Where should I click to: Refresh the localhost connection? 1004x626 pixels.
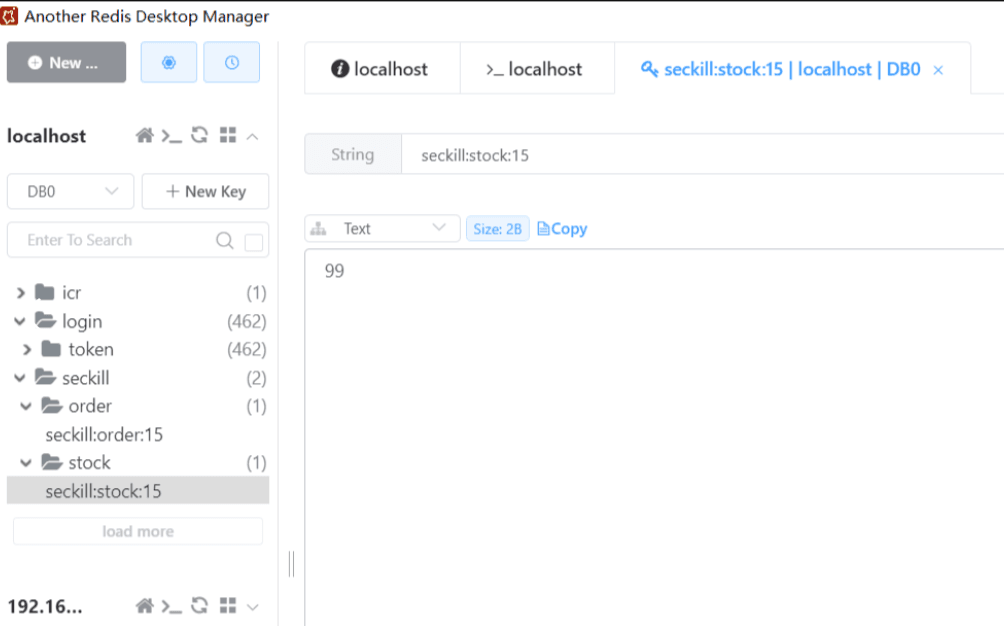(x=200, y=135)
